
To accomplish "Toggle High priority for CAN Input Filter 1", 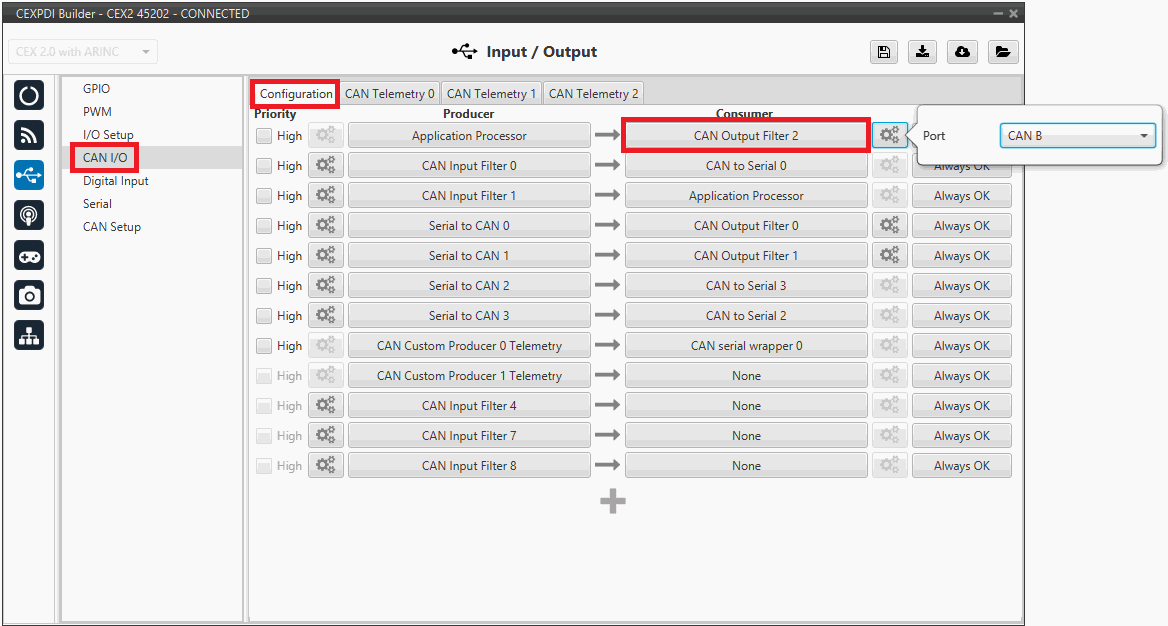I will [x=264, y=196].
